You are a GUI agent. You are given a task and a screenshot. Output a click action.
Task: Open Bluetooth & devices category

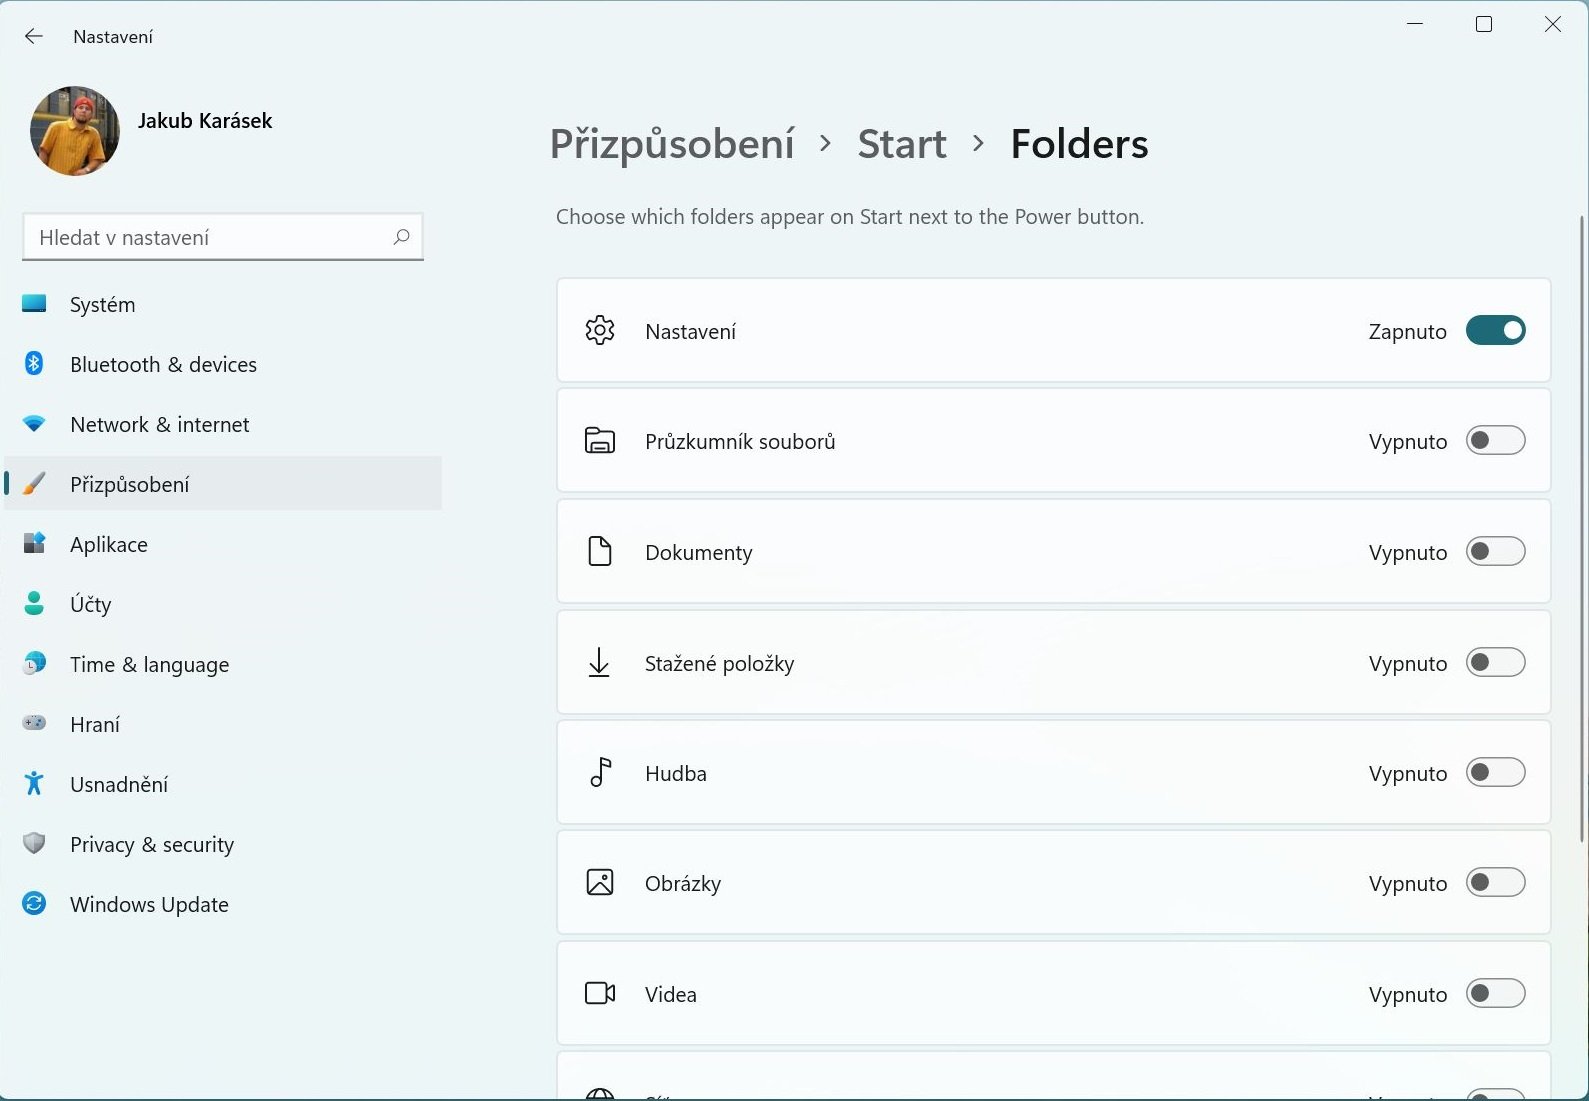(x=223, y=364)
